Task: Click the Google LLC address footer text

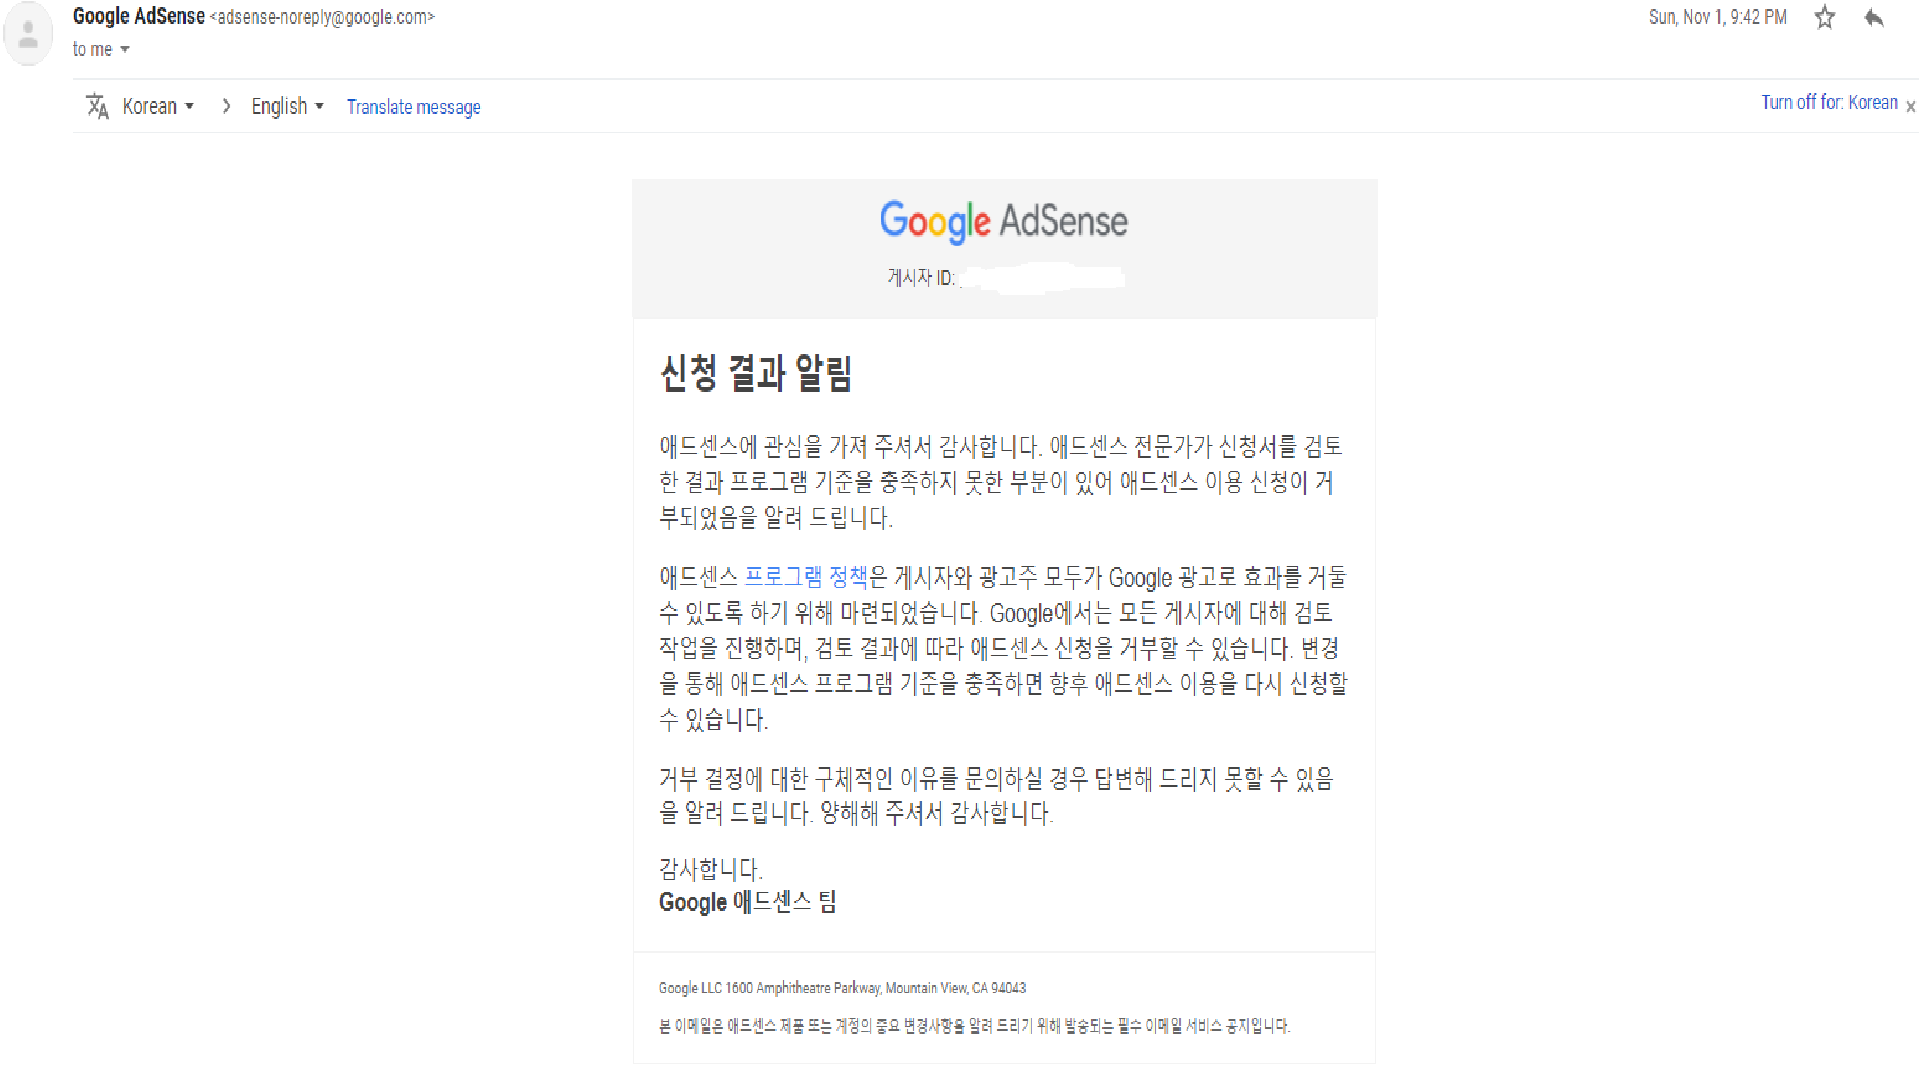Action: pos(842,988)
